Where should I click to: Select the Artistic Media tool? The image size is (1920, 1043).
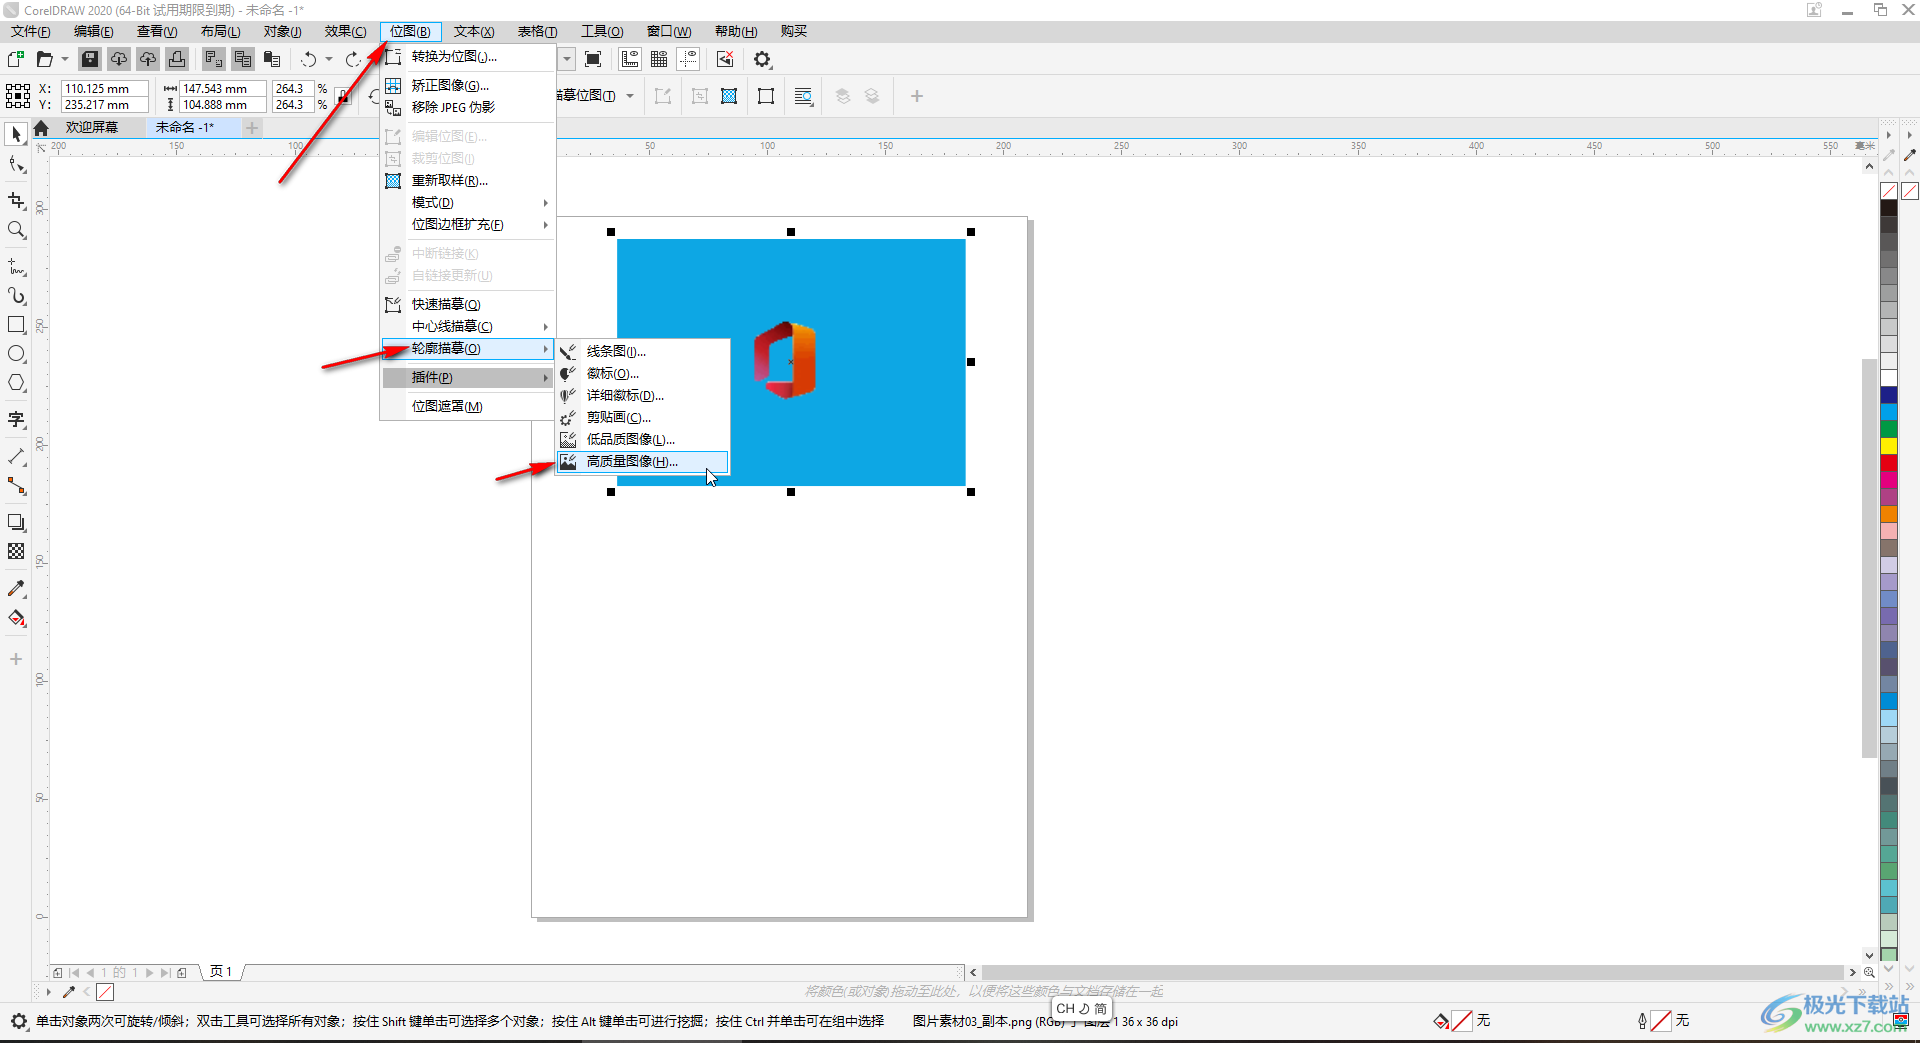coord(16,296)
